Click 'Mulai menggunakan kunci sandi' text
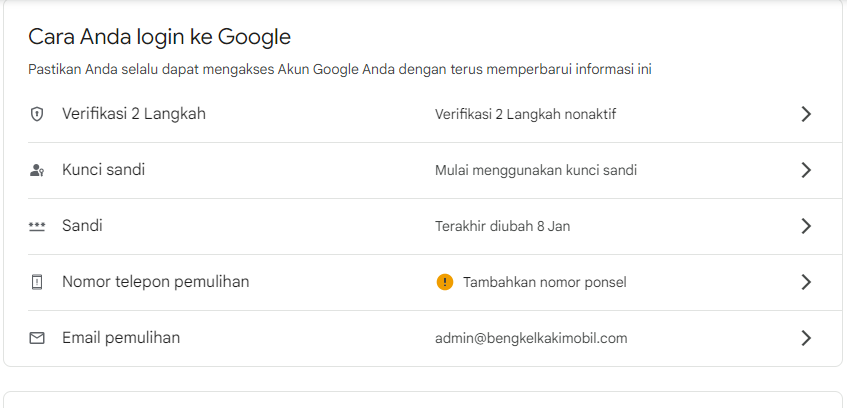This screenshot has height=408, width=847. (535, 170)
